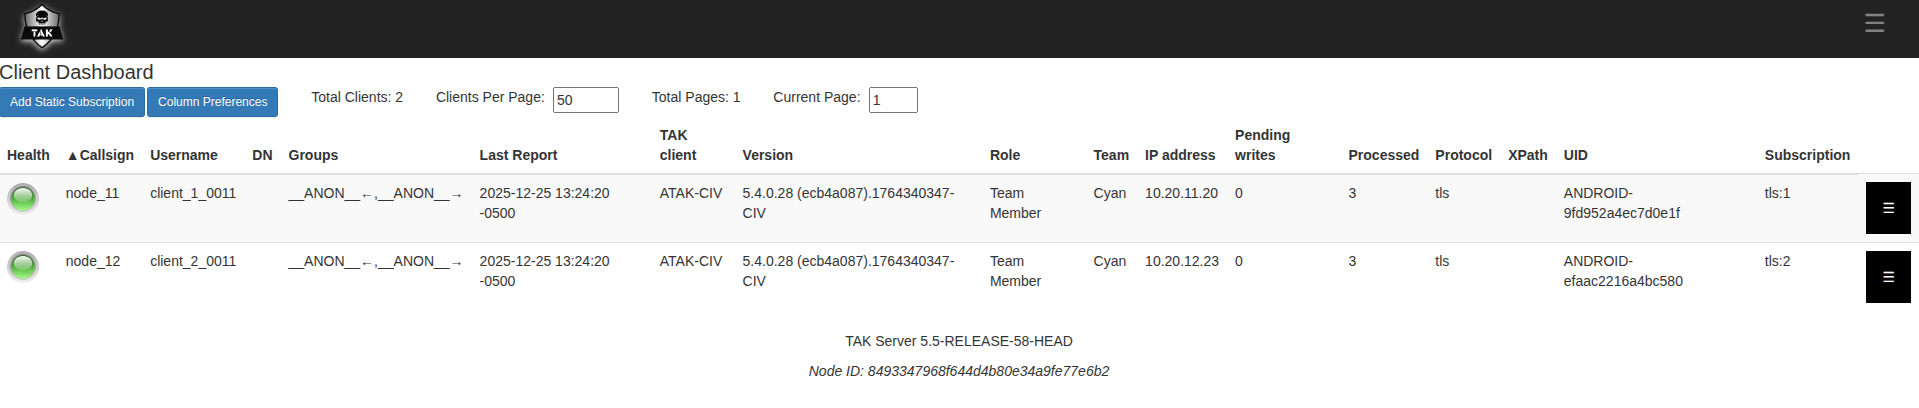The width and height of the screenshot is (1919, 408).
Task: Click the green health indicator for node_12
Action: (23, 266)
